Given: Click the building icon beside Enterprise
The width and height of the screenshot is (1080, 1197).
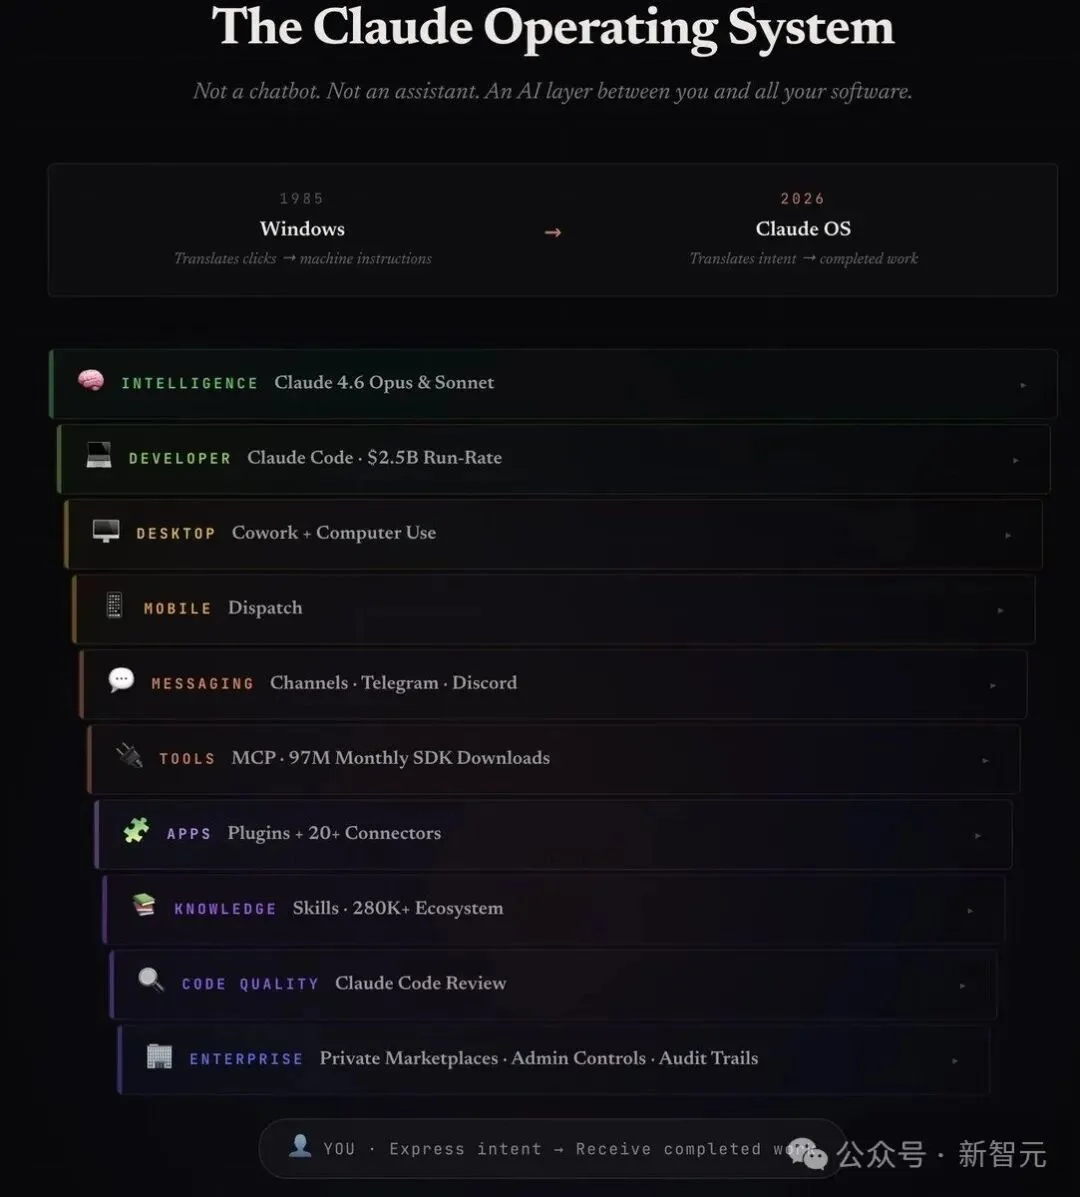Looking at the screenshot, I should [x=159, y=1056].
